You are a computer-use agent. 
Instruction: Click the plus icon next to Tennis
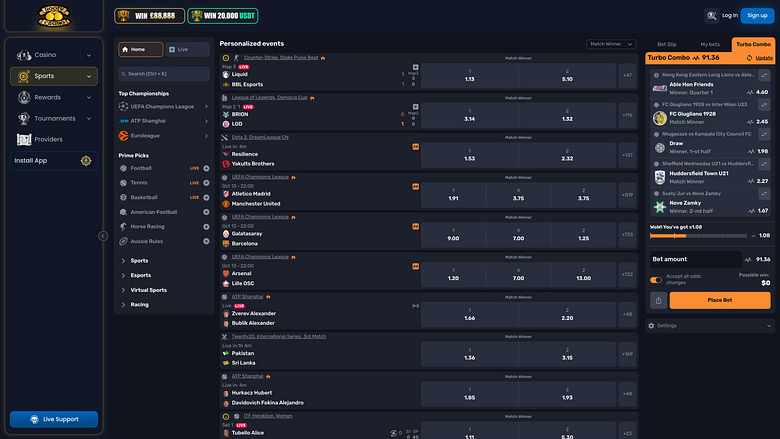point(206,183)
